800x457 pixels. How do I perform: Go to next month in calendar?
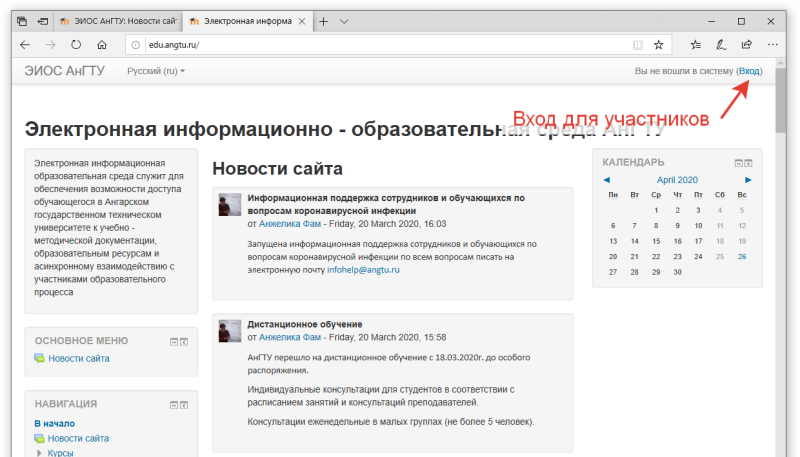pos(748,180)
